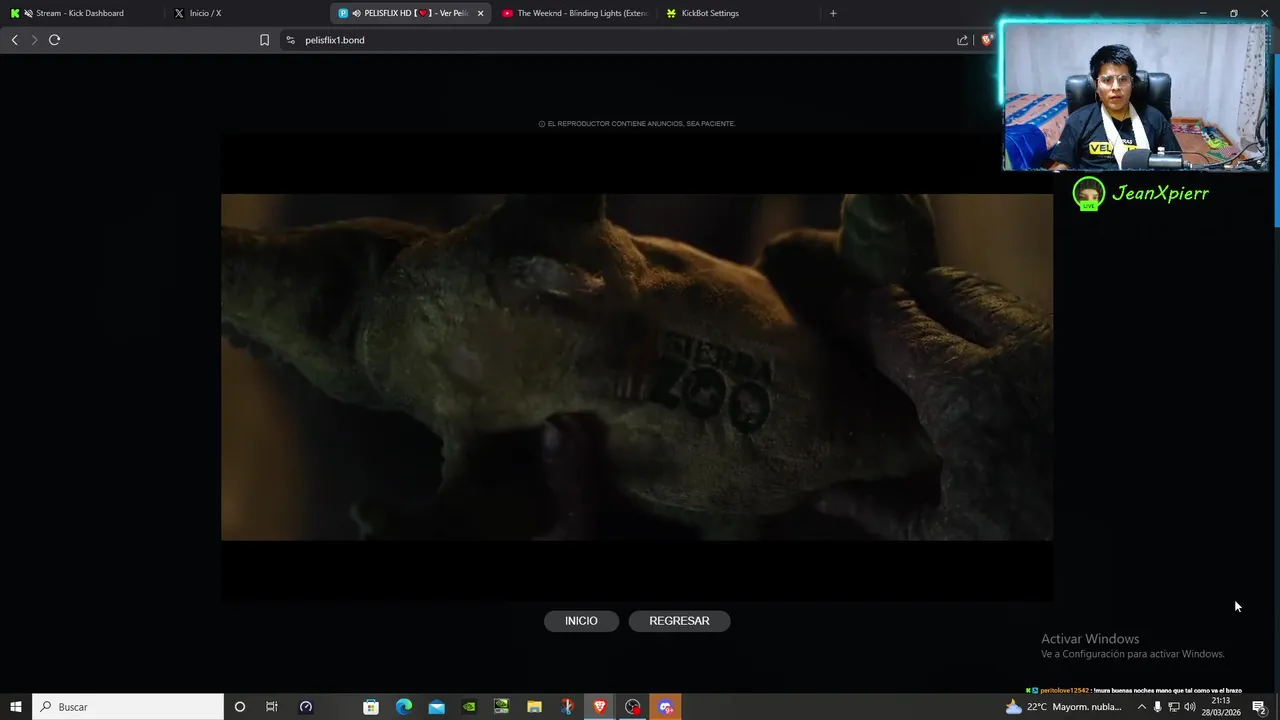Image resolution: width=1280 pixels, height=720 pixels.
Task: Click the 'Activar Windows' watermark heading
Action: [1090, 639]
